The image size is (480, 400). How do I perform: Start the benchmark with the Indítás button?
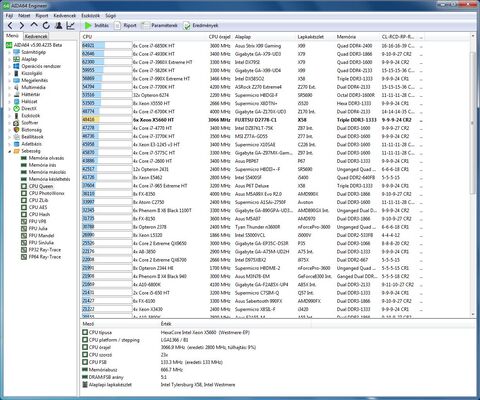pos(96,25)
